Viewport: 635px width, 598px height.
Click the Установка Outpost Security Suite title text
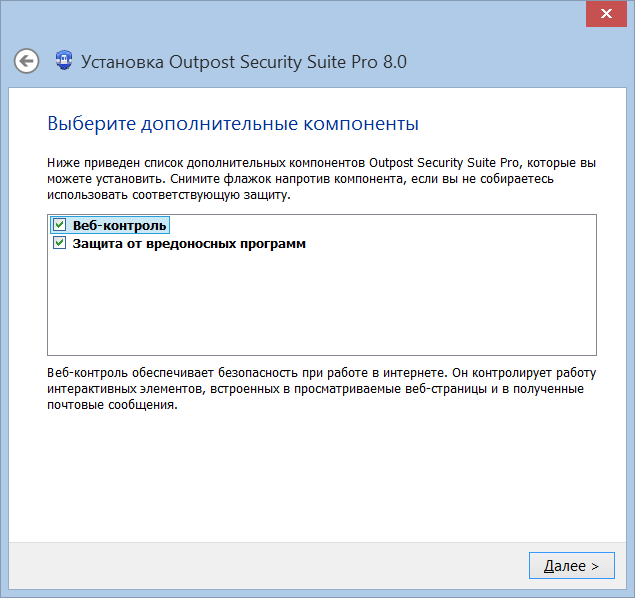243,62
